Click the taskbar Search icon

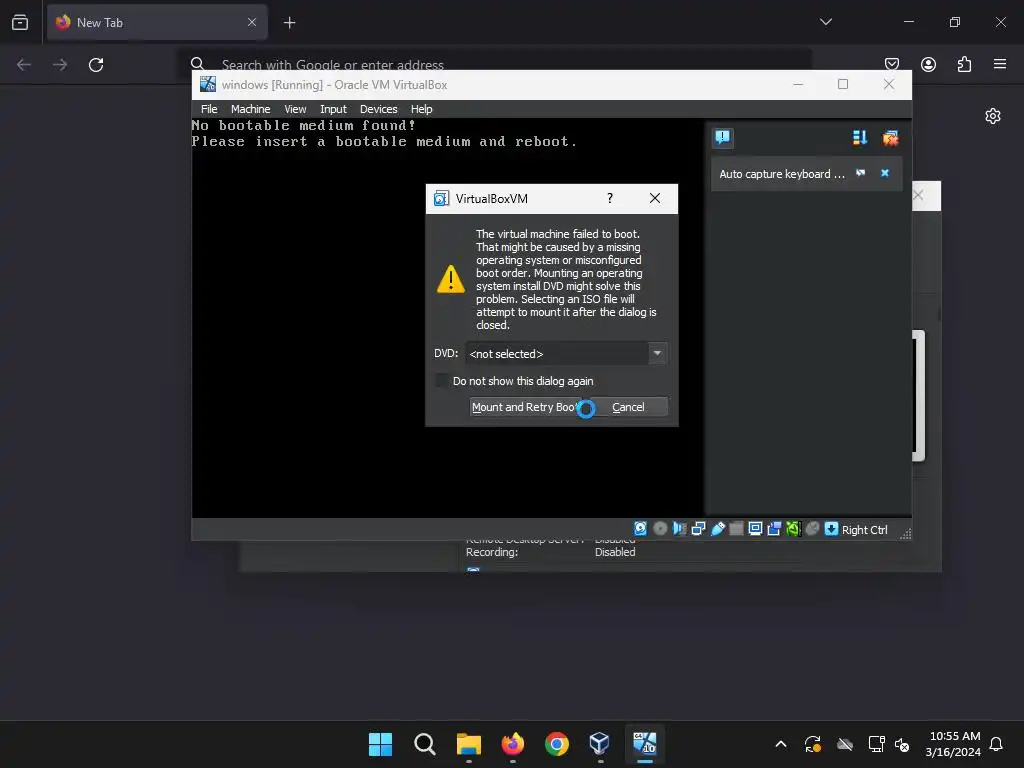(x=424, y=744)
